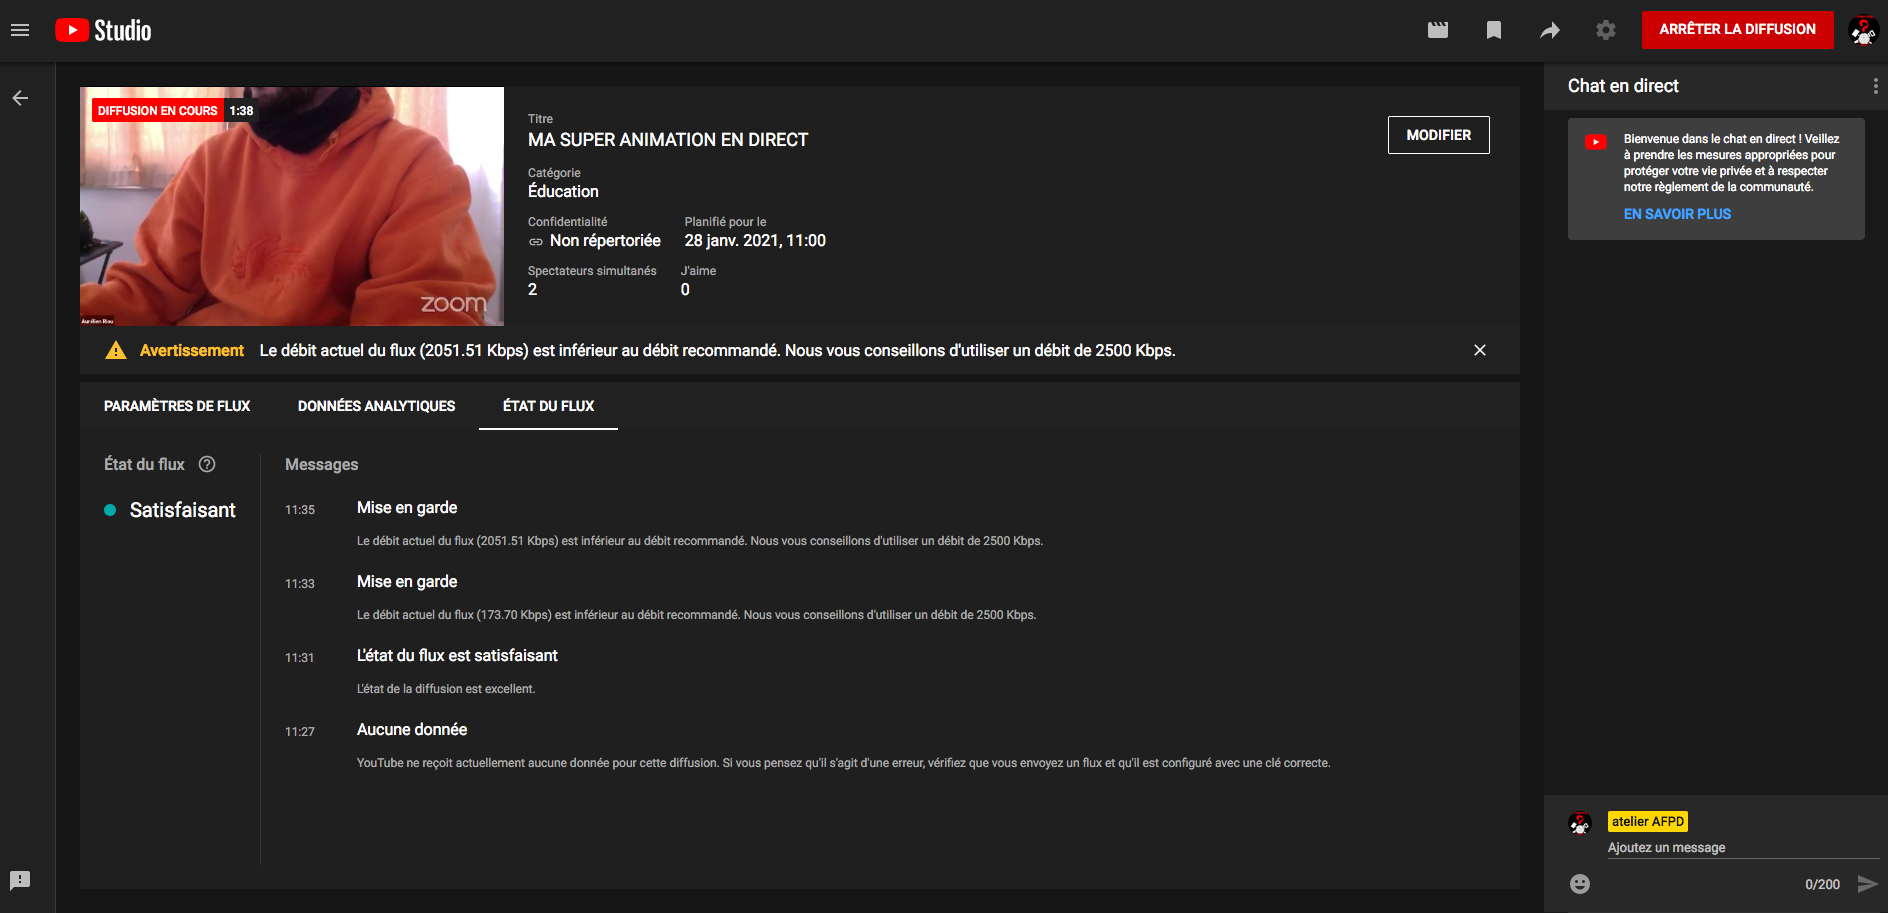
Task: Dismiss the Avertissement warning banner
Action: pyautogui.click(x=1479, y=350)
